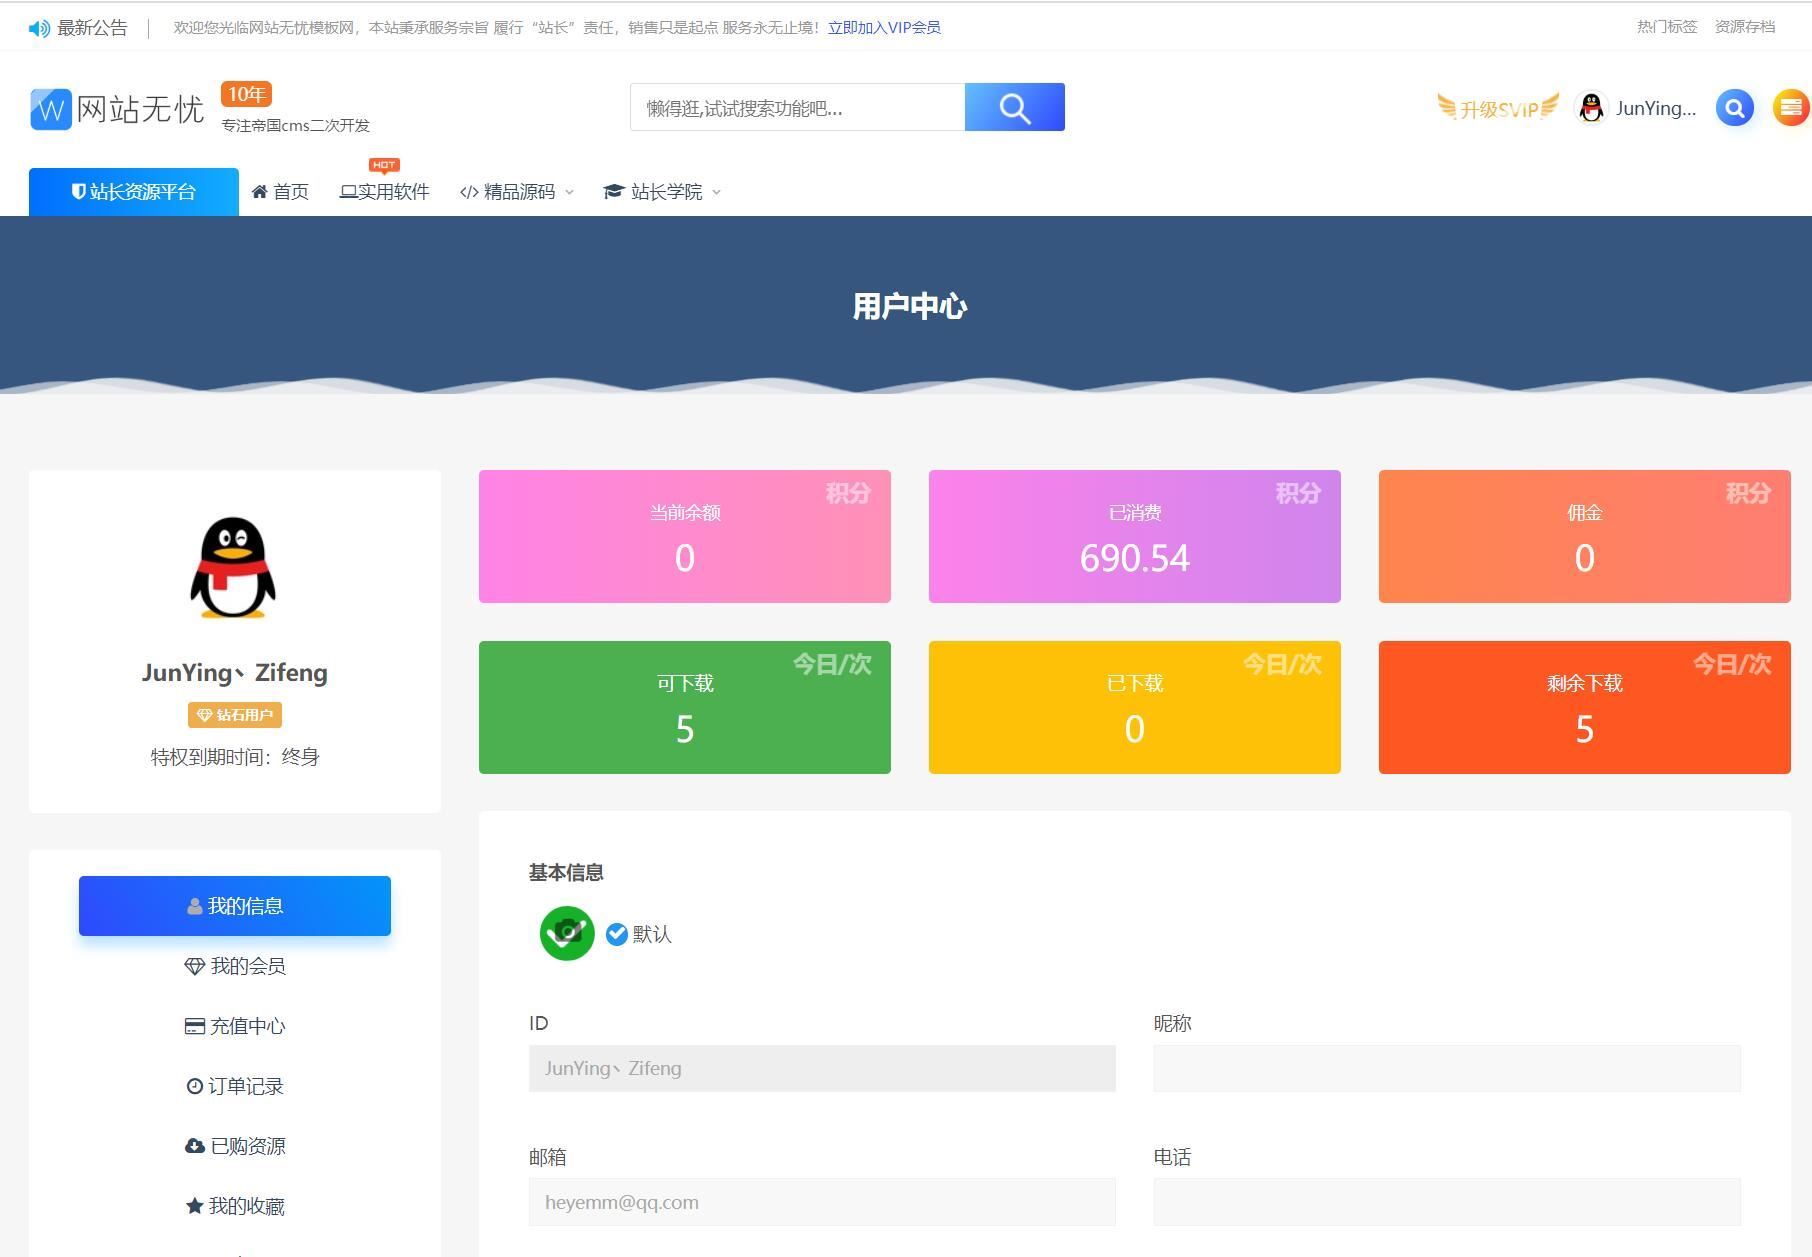The width and height of the screenshot is (1812, 1257).
Task: Click the 用户中心 banner title
Action: tap(910, 306)
